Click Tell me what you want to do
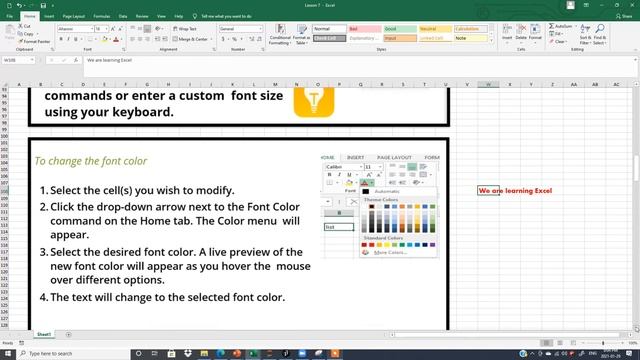The width and height of the screenshot is (640, 360). (x=222, y=16)
